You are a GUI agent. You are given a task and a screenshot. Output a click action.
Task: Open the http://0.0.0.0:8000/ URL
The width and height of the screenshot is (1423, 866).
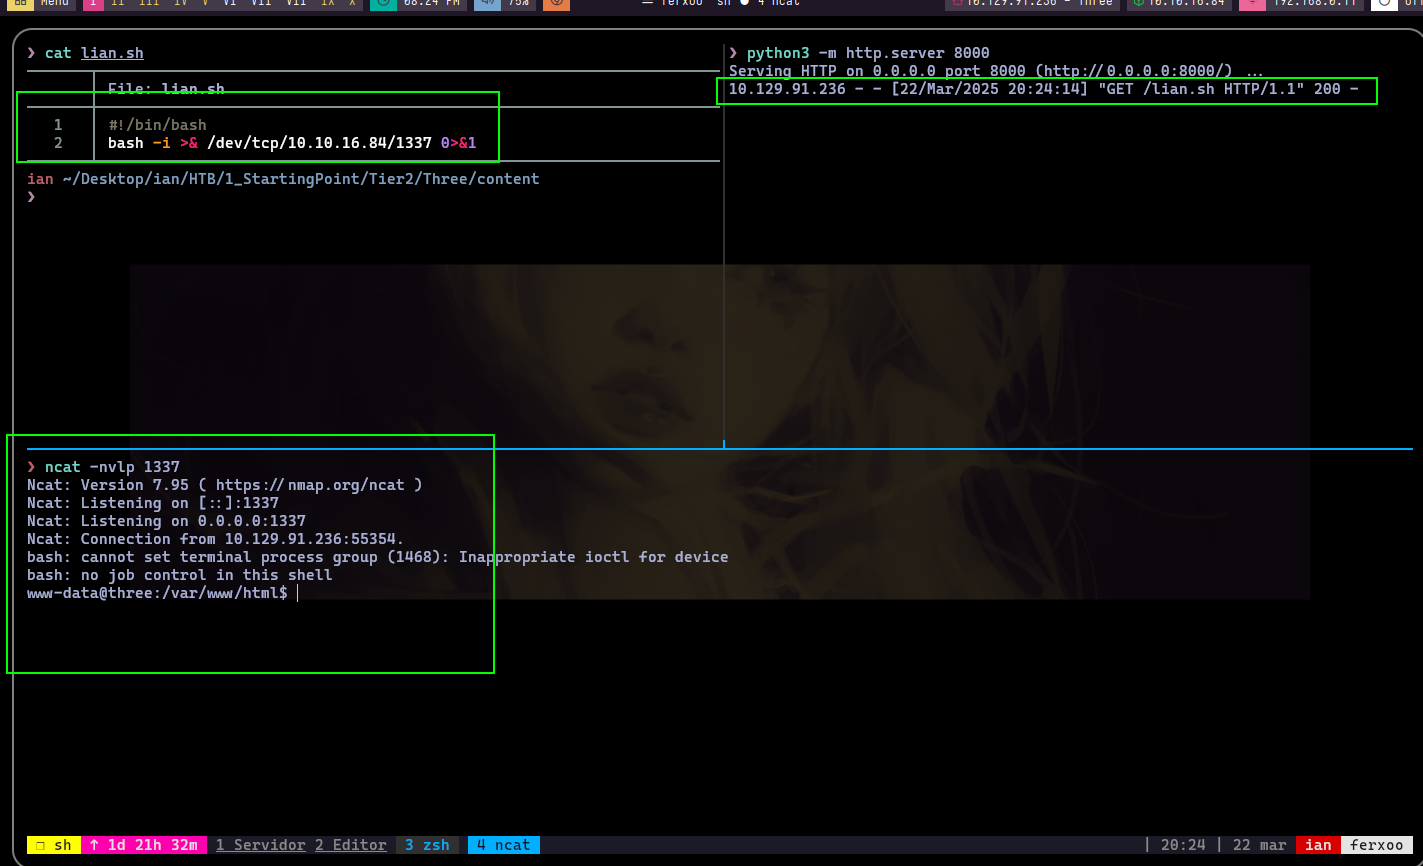(1133, 71)
